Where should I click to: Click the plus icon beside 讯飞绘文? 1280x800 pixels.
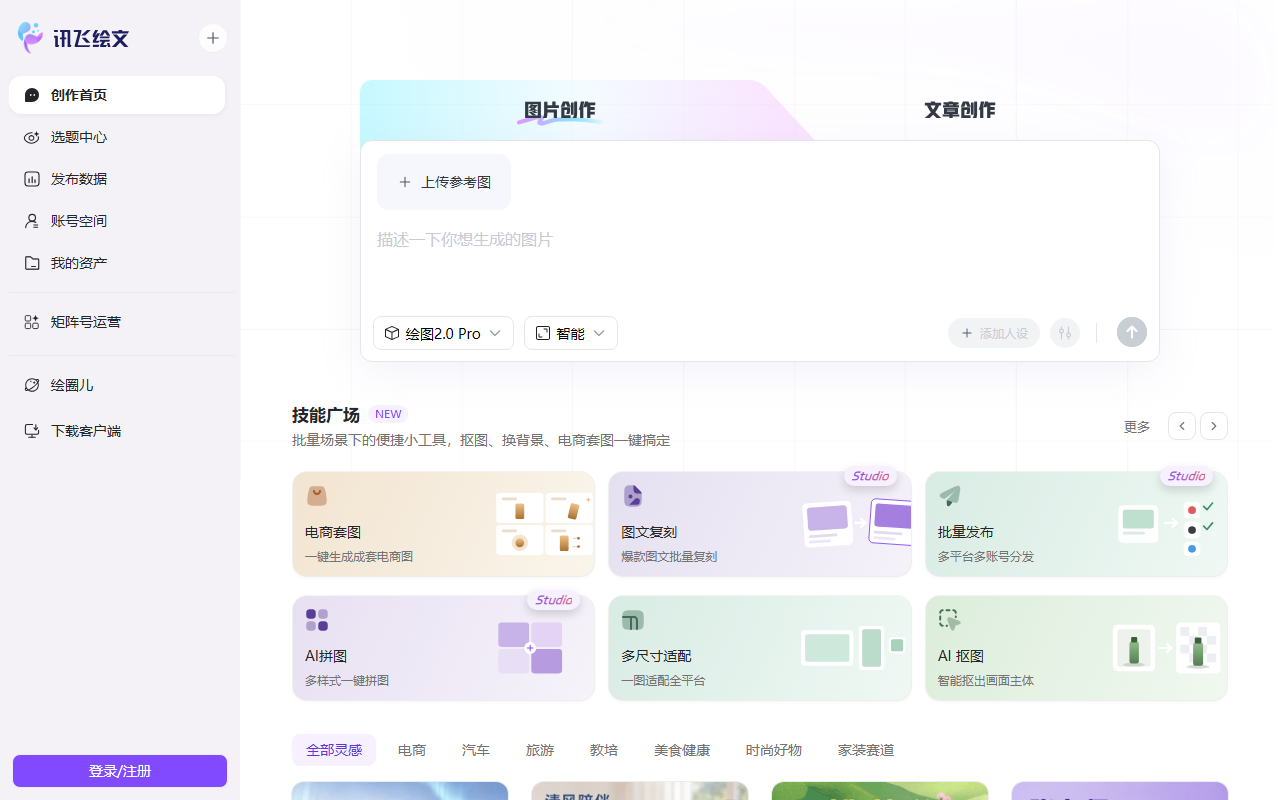coord(213,38)
